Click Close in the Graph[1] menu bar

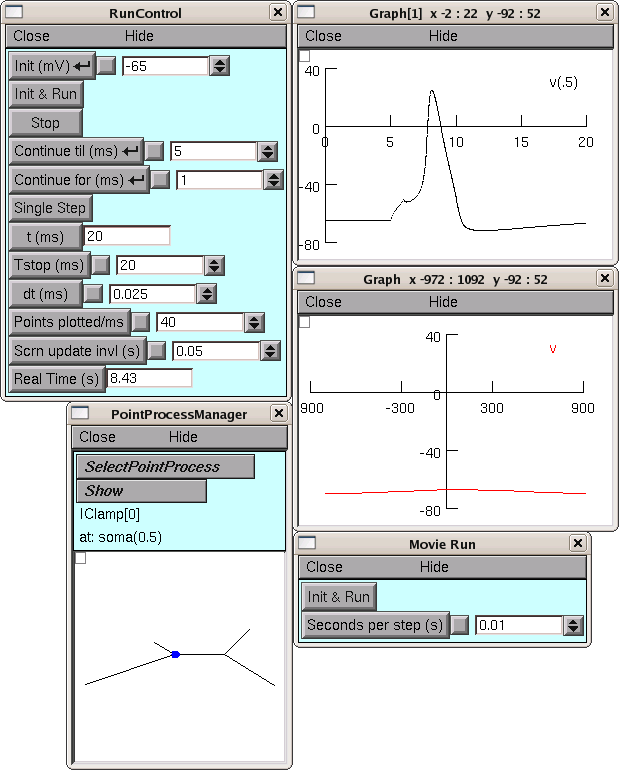[323, 36]
